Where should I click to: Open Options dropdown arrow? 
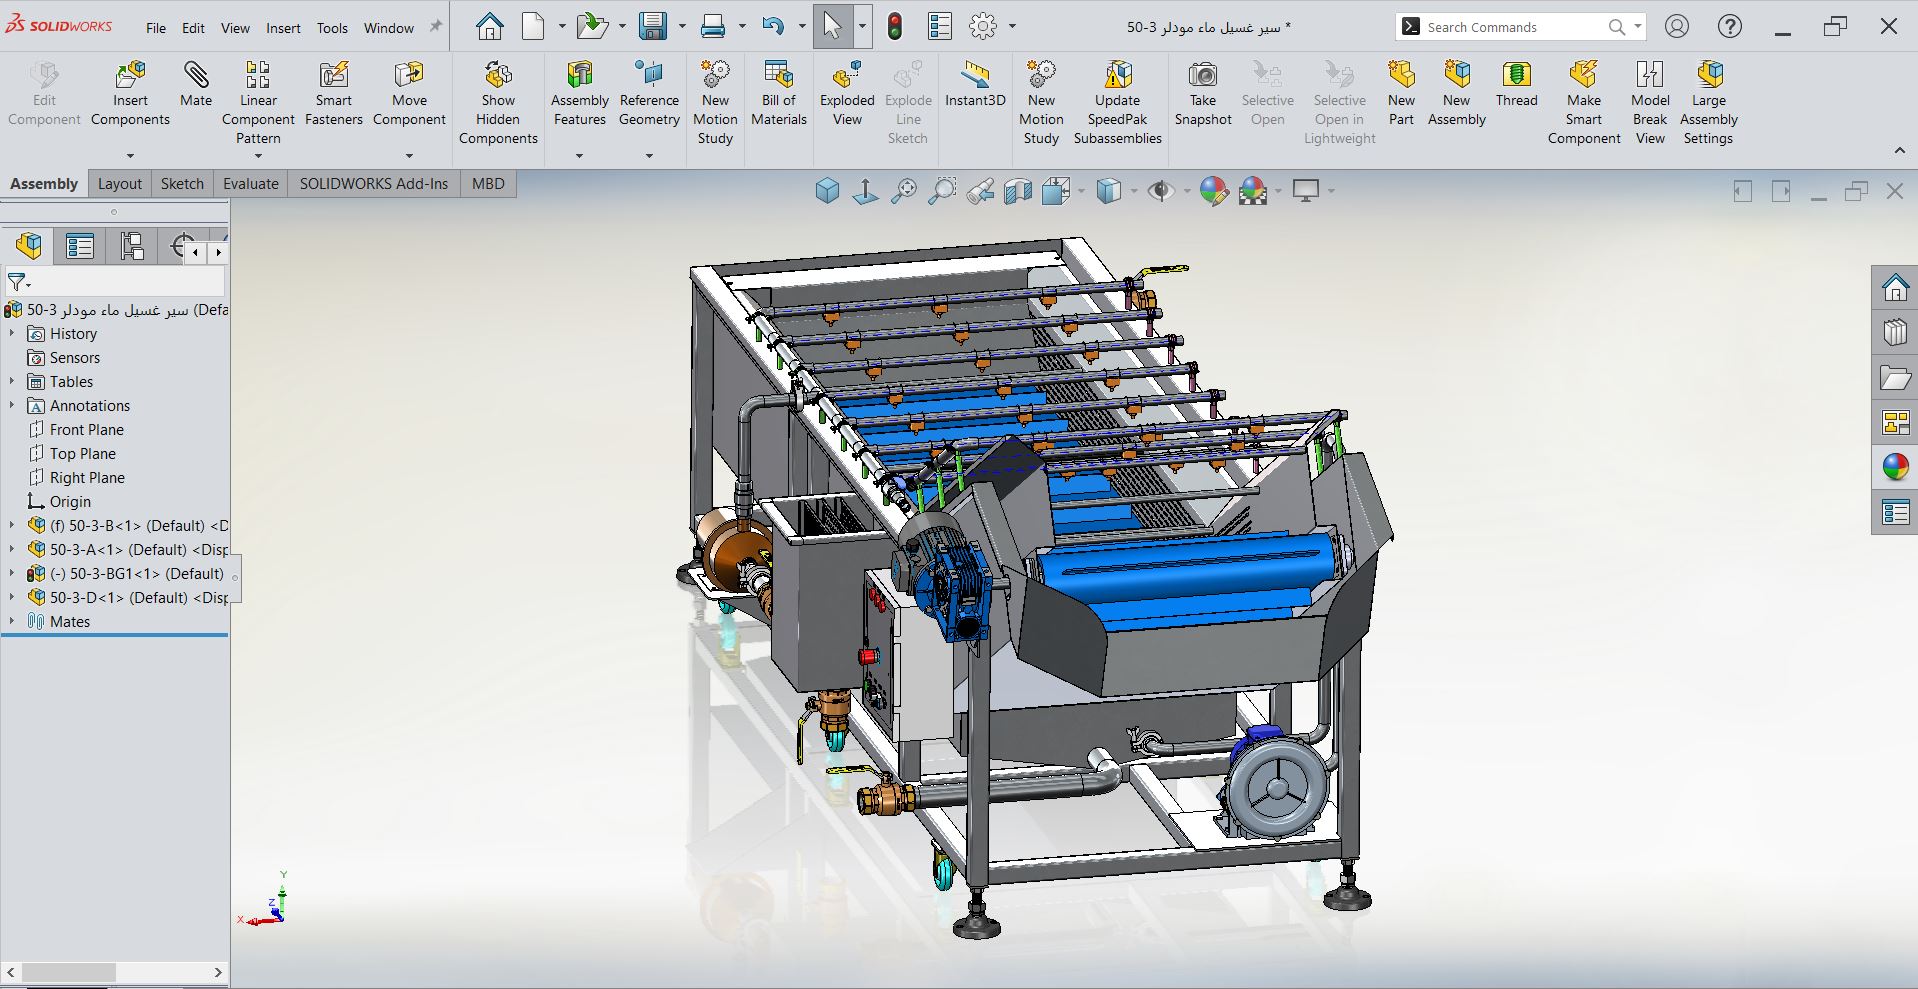(1012, 27)
